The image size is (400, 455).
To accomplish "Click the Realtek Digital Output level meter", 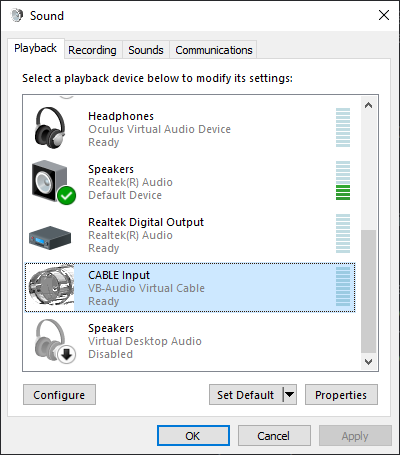I will click(x=343, y=233).
